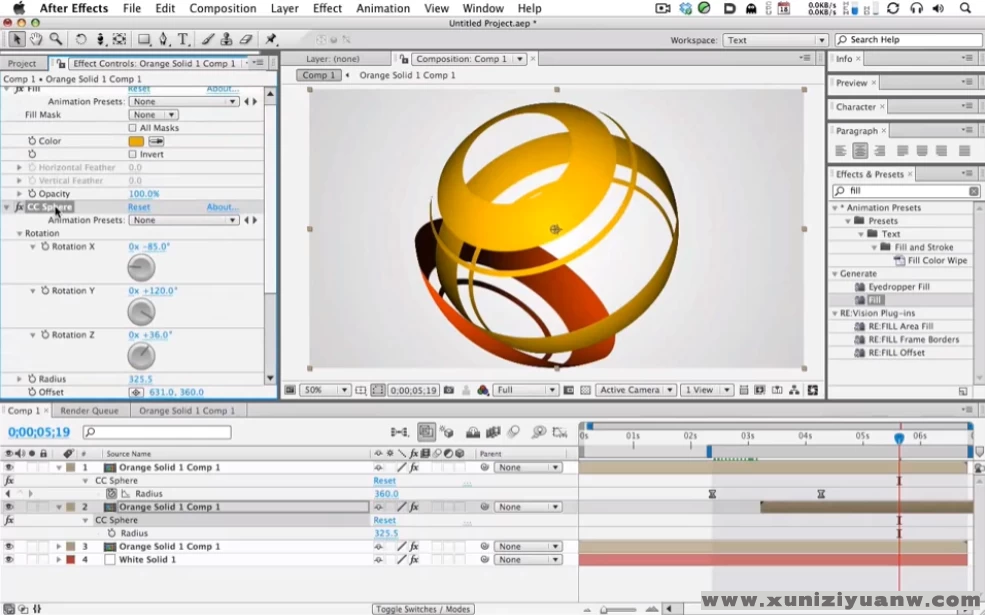Enable the All Masks checkbox
The width and height of the screenshot is (985, 615).
[133, 128]
